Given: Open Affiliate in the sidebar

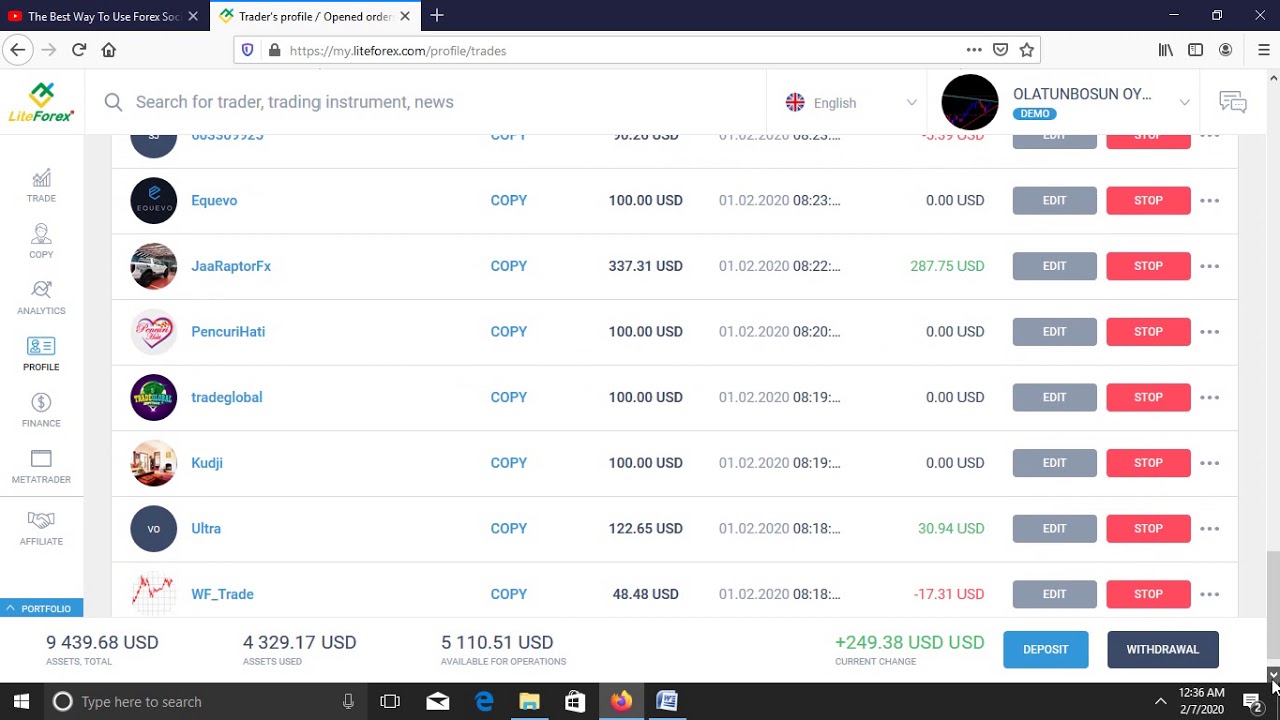Looking at the screenshot, I should point(41,529).
